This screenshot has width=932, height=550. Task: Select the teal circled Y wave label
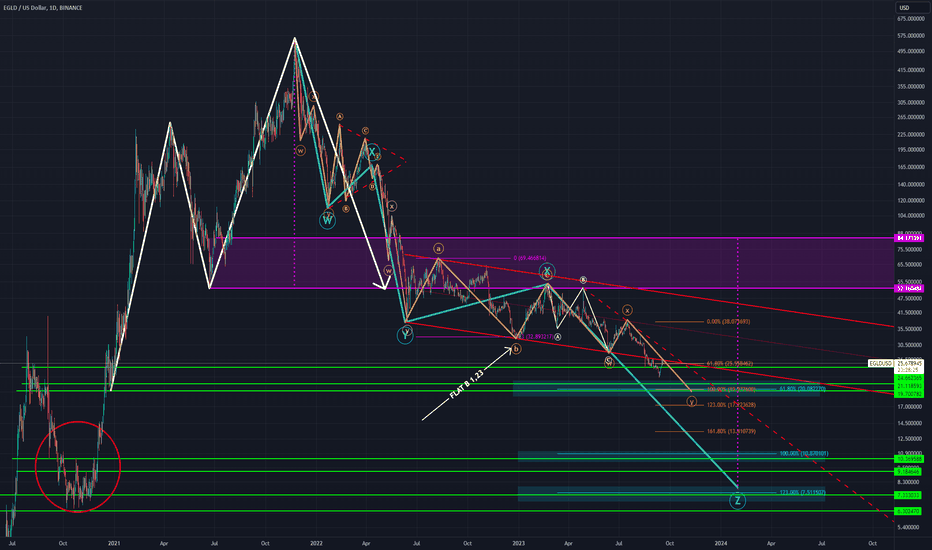point(405,335)
